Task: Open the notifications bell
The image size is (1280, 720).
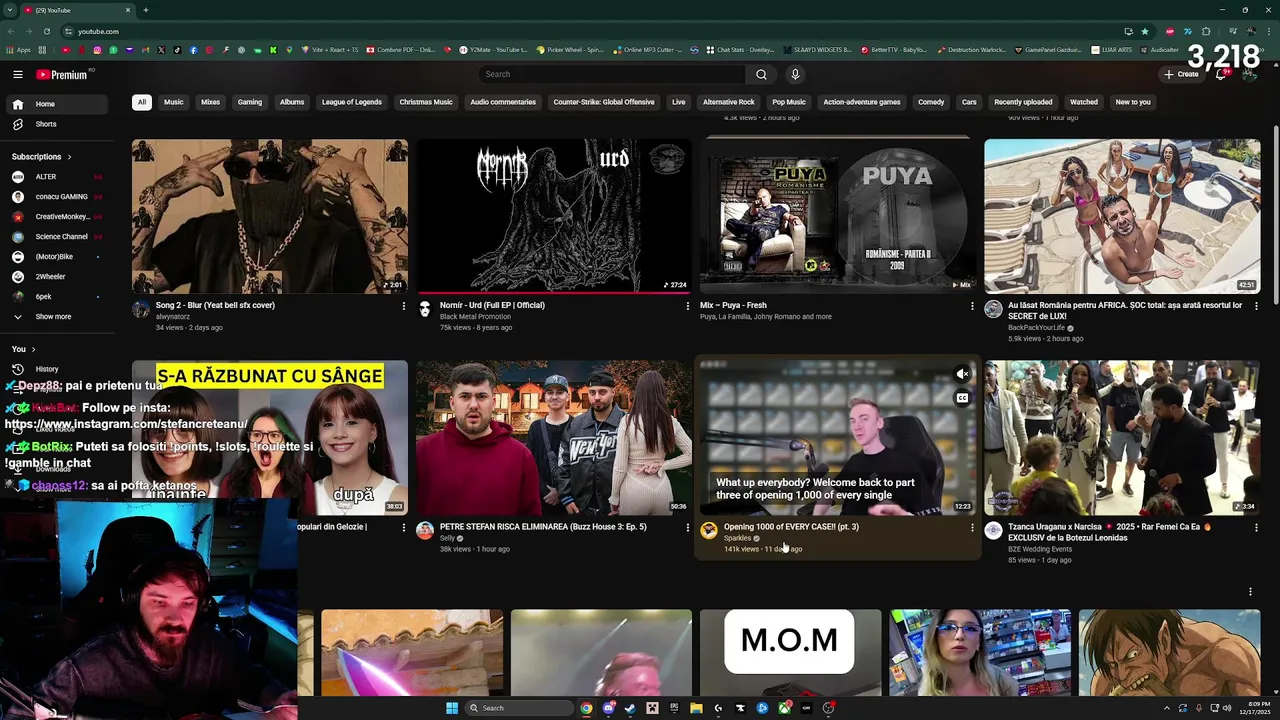Action: point(1221,74)
